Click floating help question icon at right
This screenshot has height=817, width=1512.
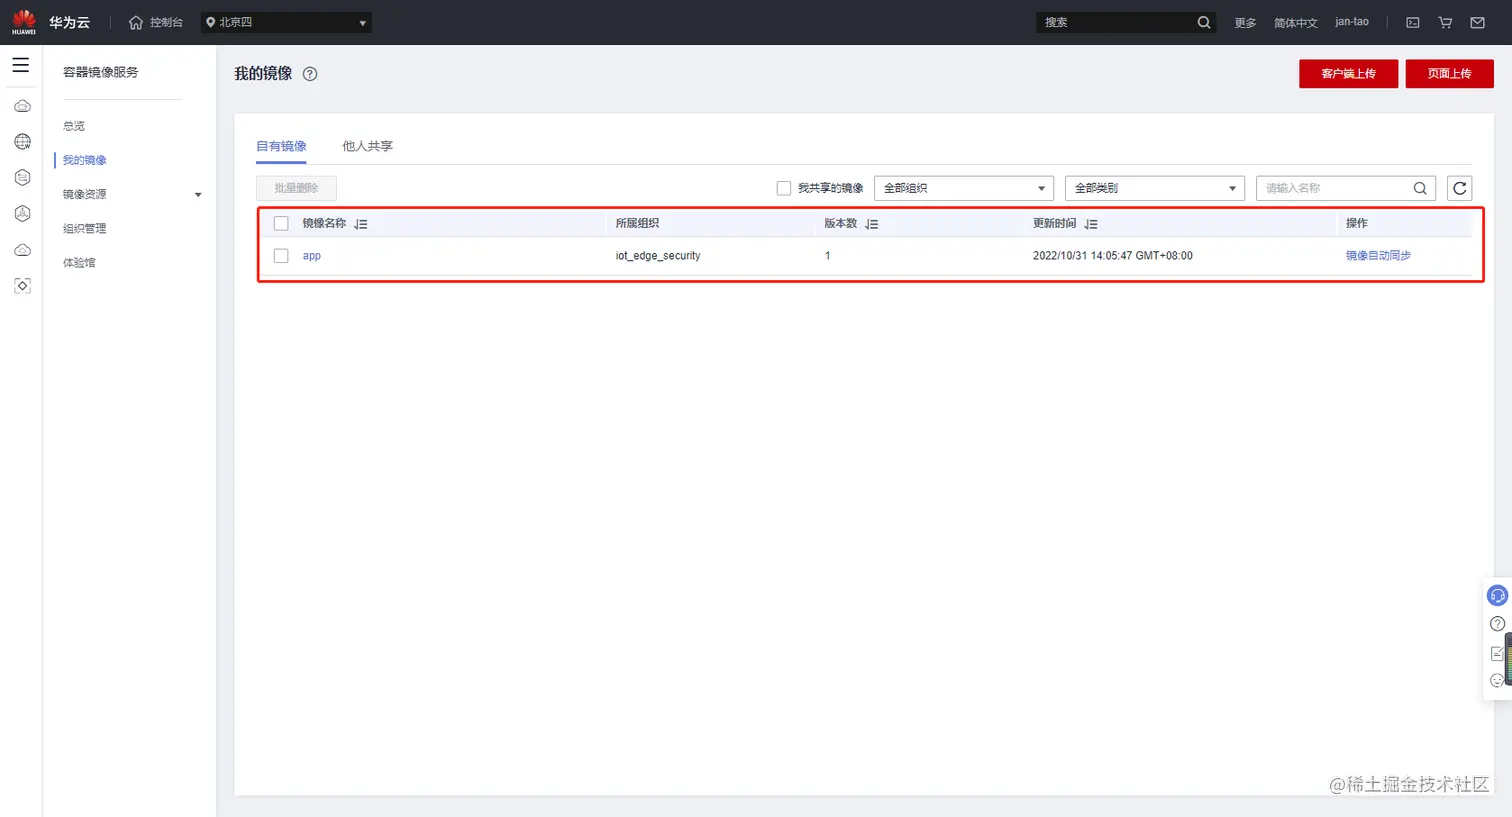click(1497, 624)
